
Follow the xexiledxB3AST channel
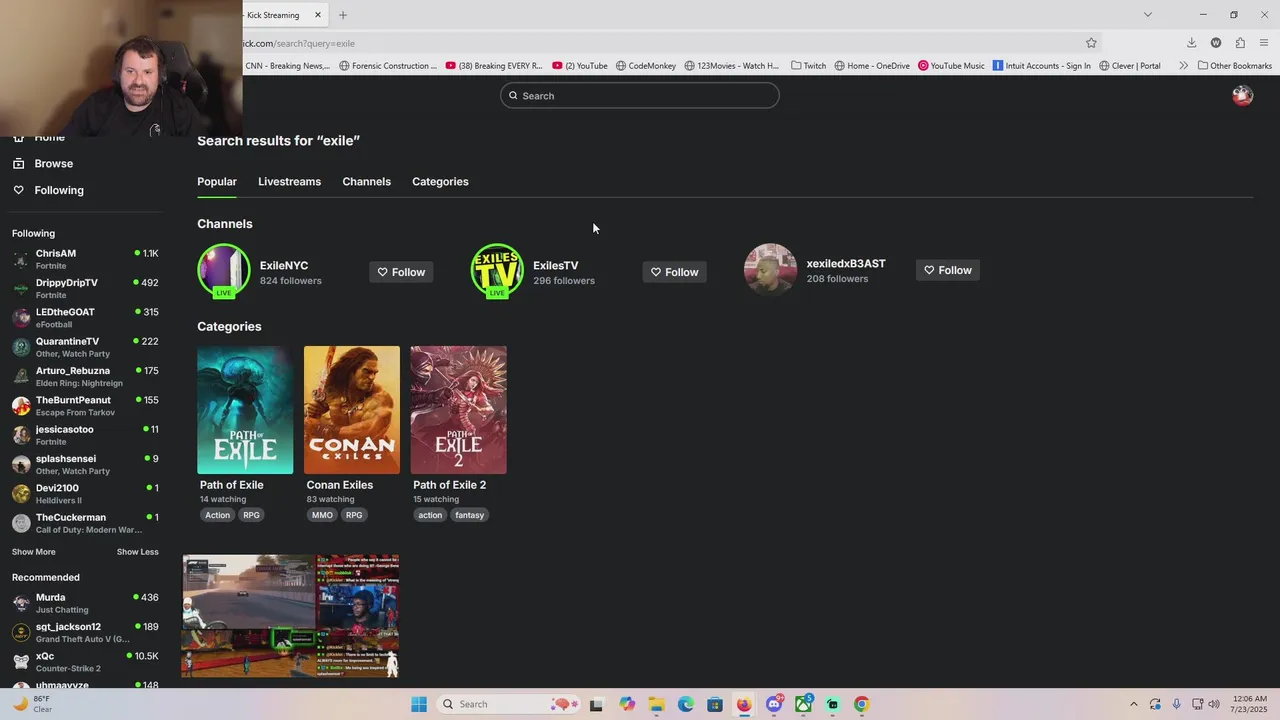(947, 270)
